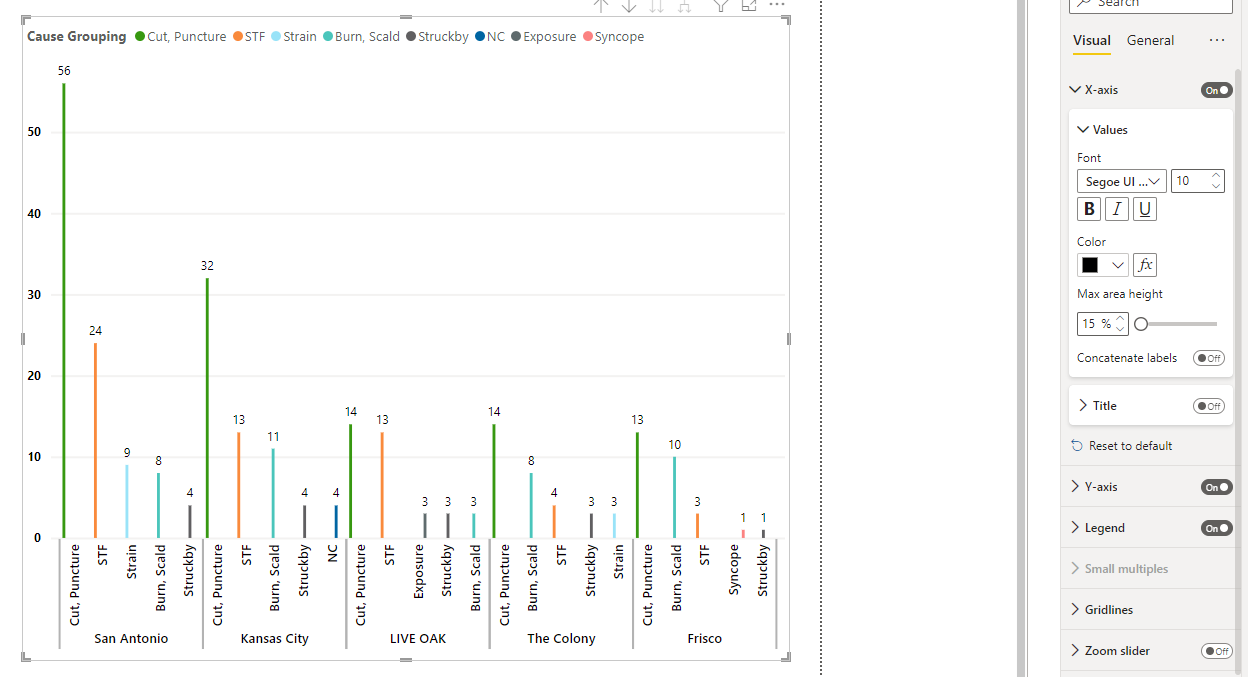Expand the Zoom slider section
This screenshot has height=677, width=1248.
point(1075,651)
